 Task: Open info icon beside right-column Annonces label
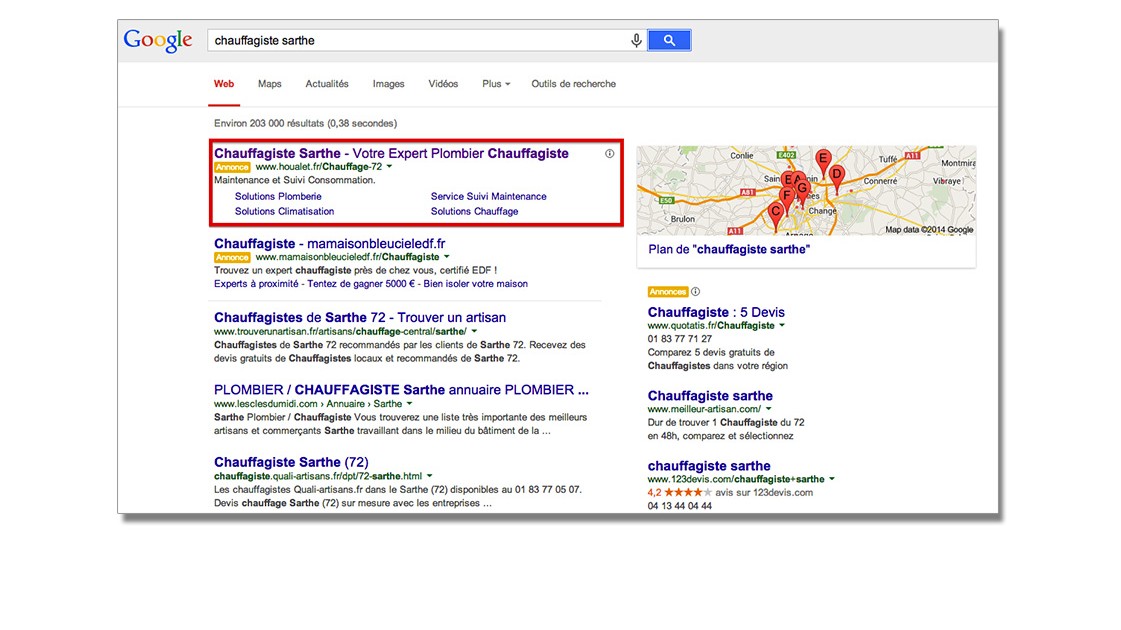696,292
